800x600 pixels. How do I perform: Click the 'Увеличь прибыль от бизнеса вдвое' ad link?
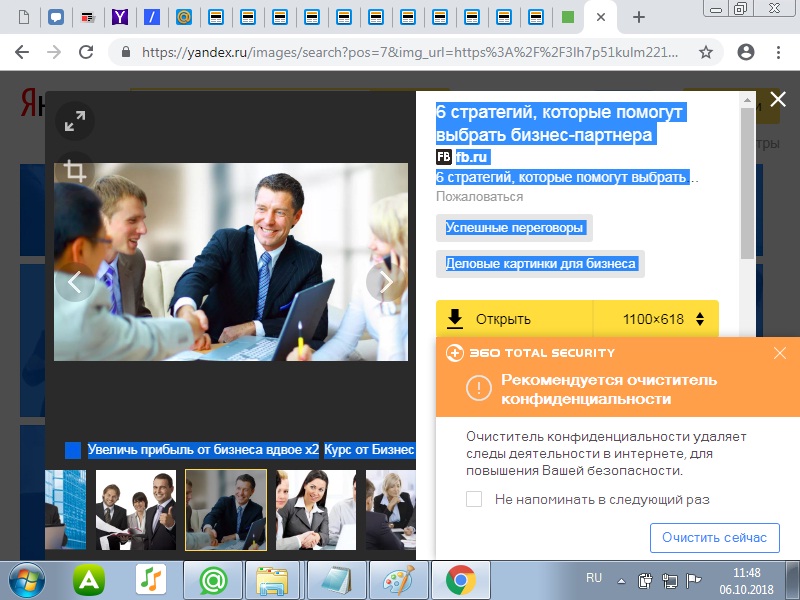(x=203, y=449)
